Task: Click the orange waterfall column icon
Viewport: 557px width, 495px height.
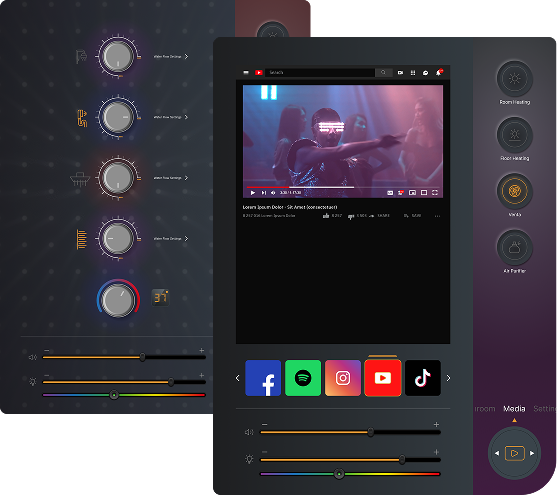Action: (82, 240)
